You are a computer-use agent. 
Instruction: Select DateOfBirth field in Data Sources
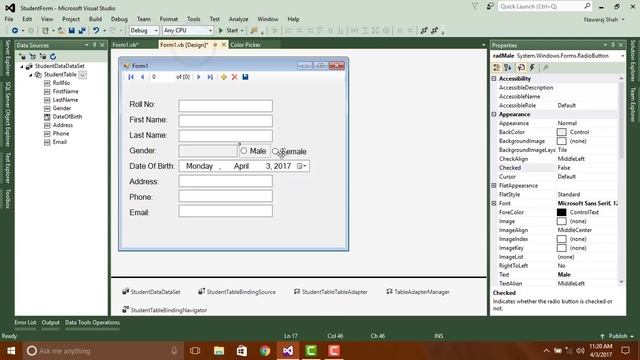[x=67, y=117]
